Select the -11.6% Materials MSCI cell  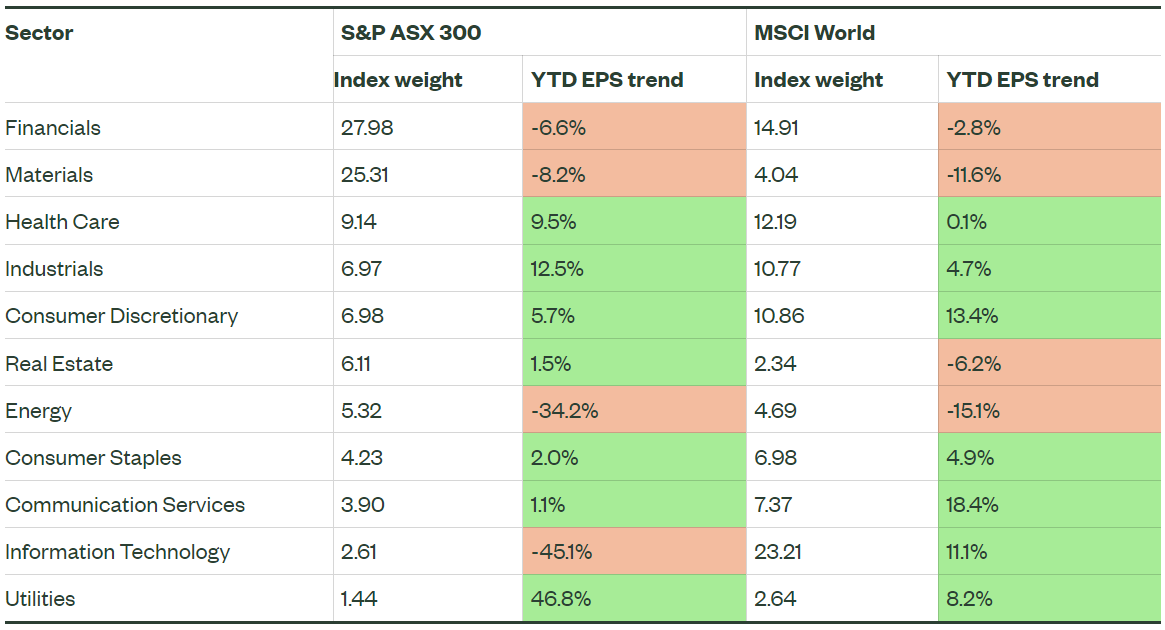973,175
